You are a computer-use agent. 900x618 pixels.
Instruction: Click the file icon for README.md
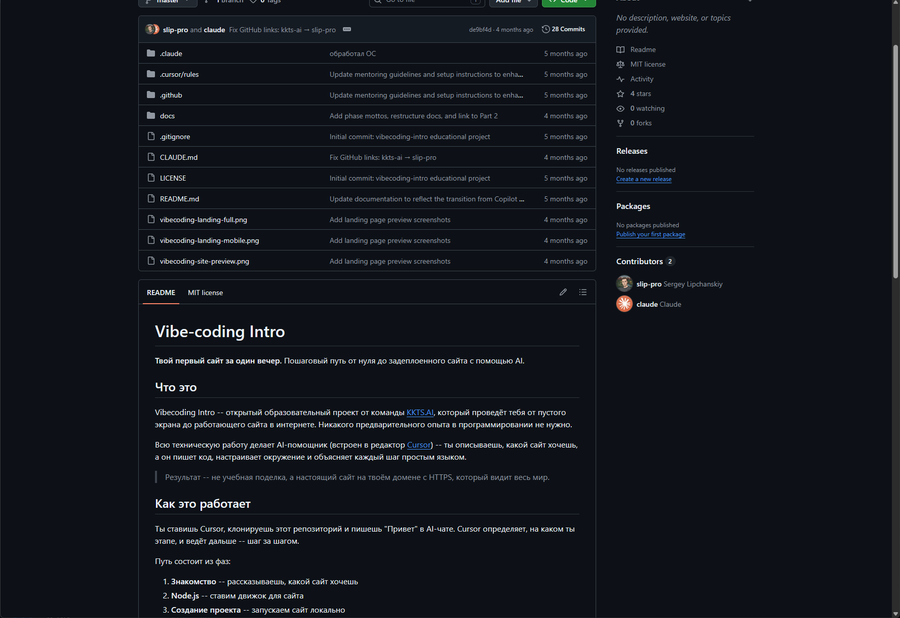(x=151, y=199)
